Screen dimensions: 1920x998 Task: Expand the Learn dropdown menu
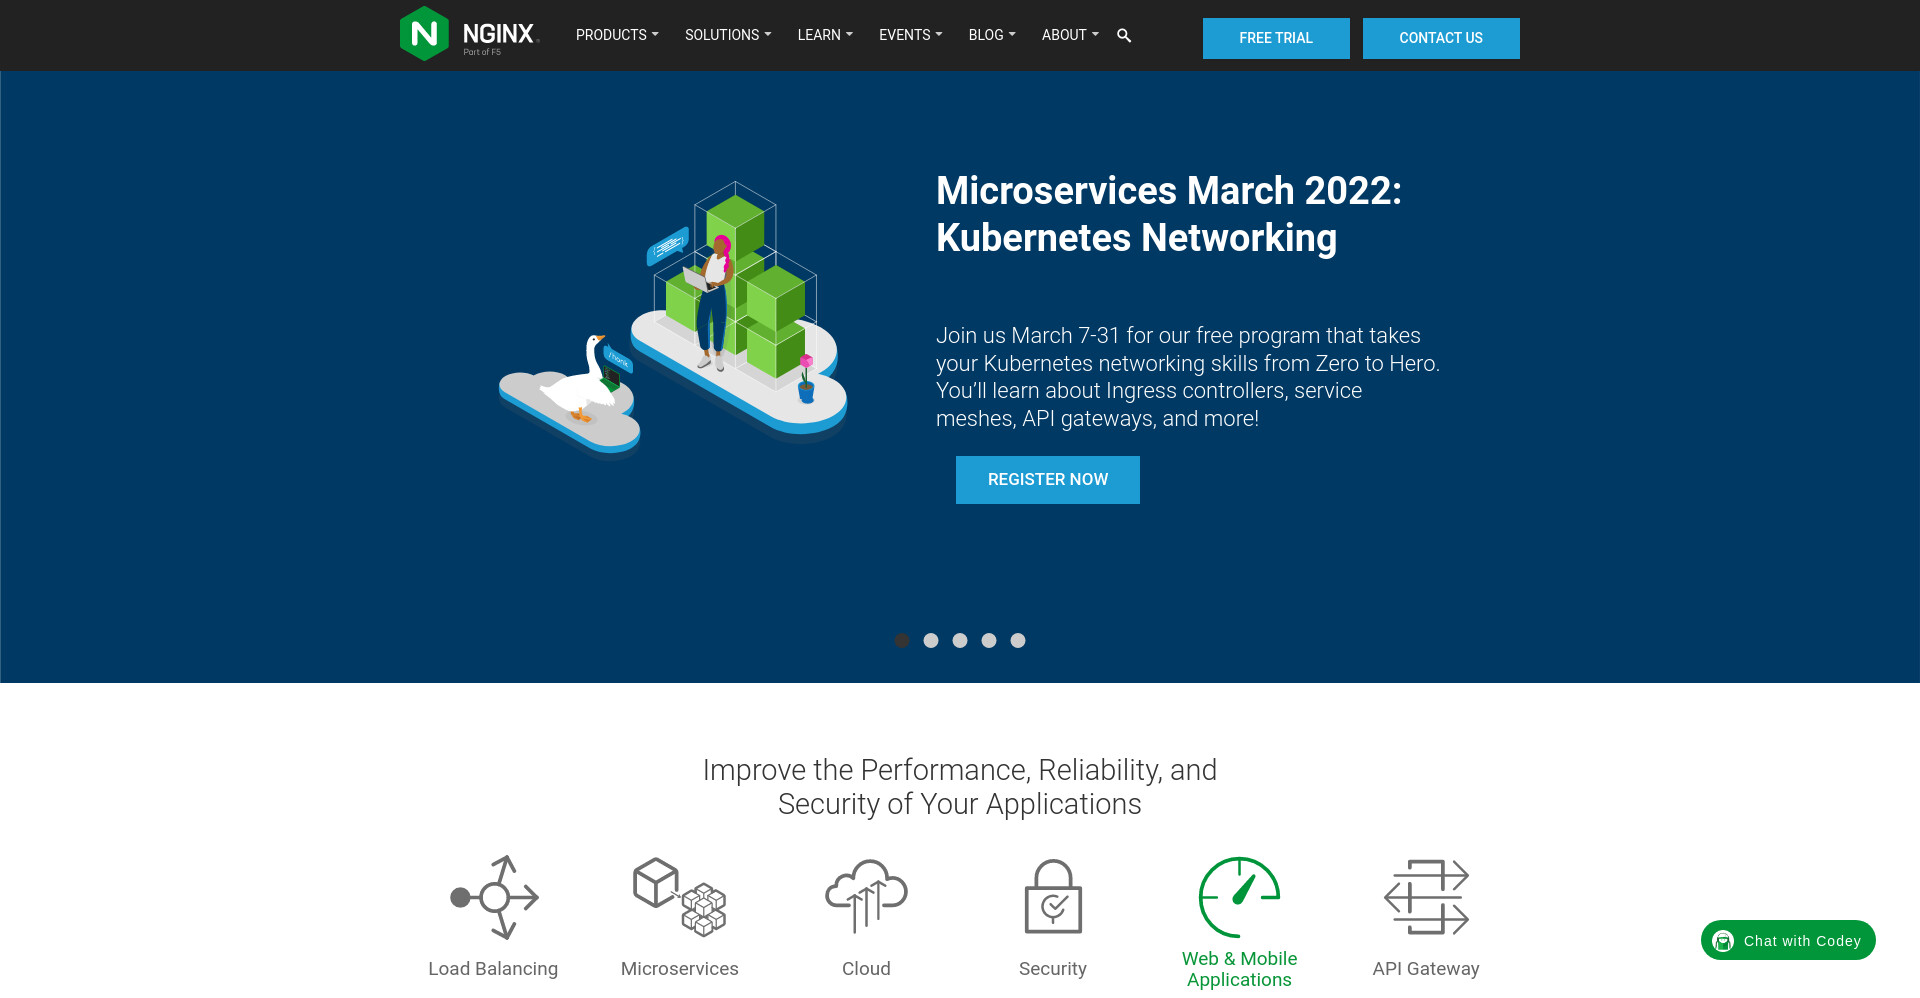825,35
